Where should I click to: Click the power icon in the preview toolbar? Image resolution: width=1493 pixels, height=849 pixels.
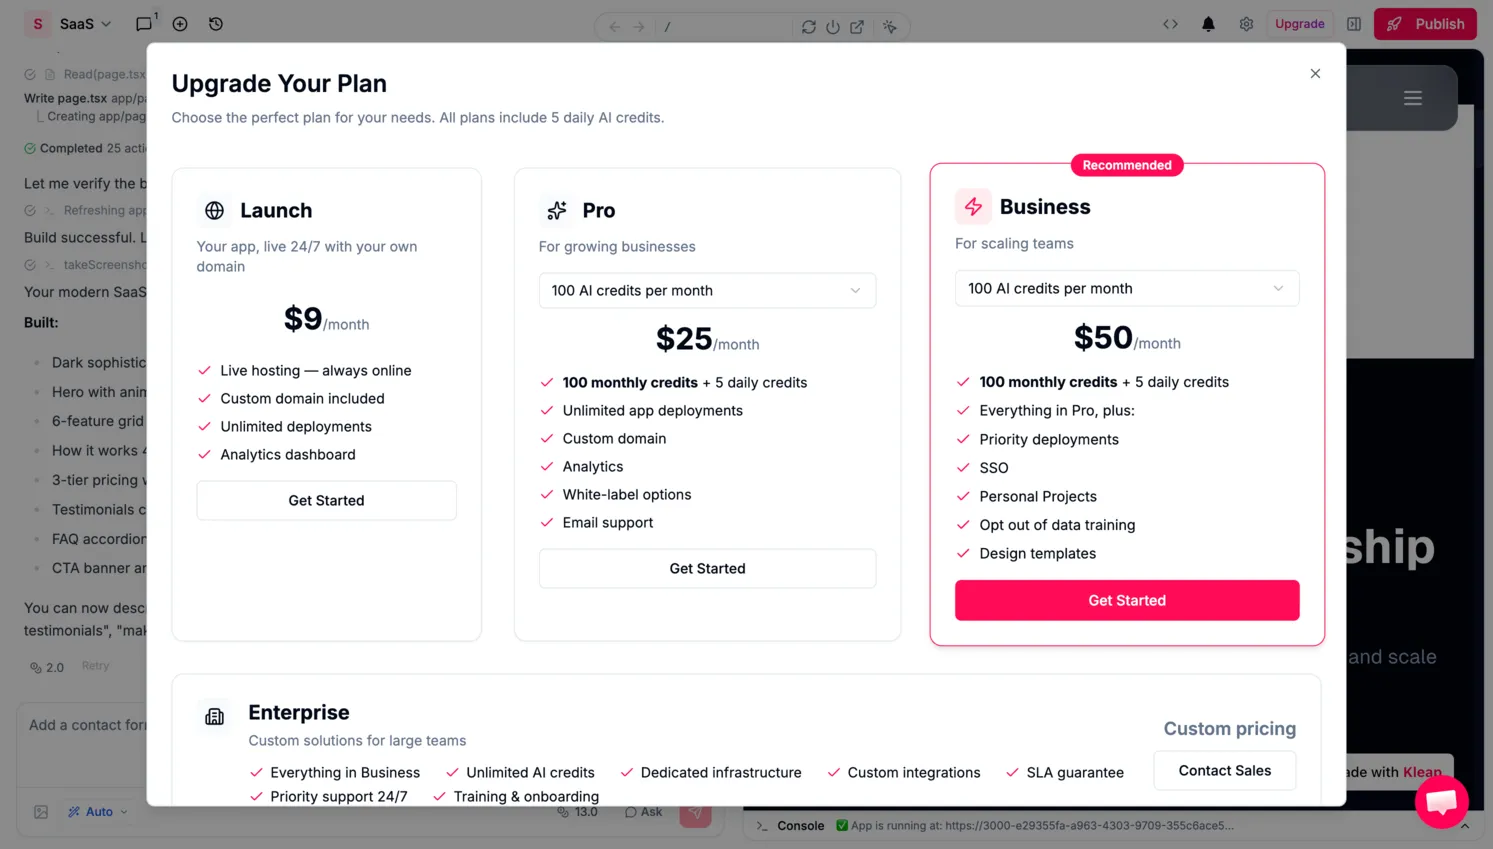(x=833, y=27)
